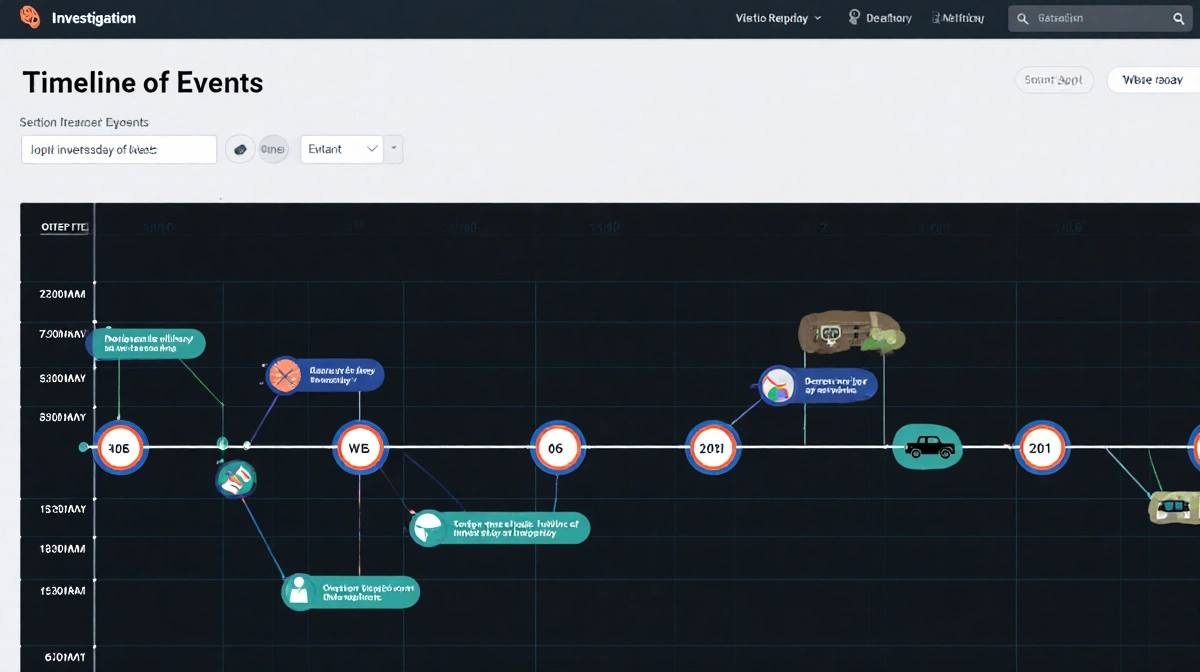Select the teal helmet event icon
Image resolution: width=1200 pixels, height=672 pixels.
[427, 527]
